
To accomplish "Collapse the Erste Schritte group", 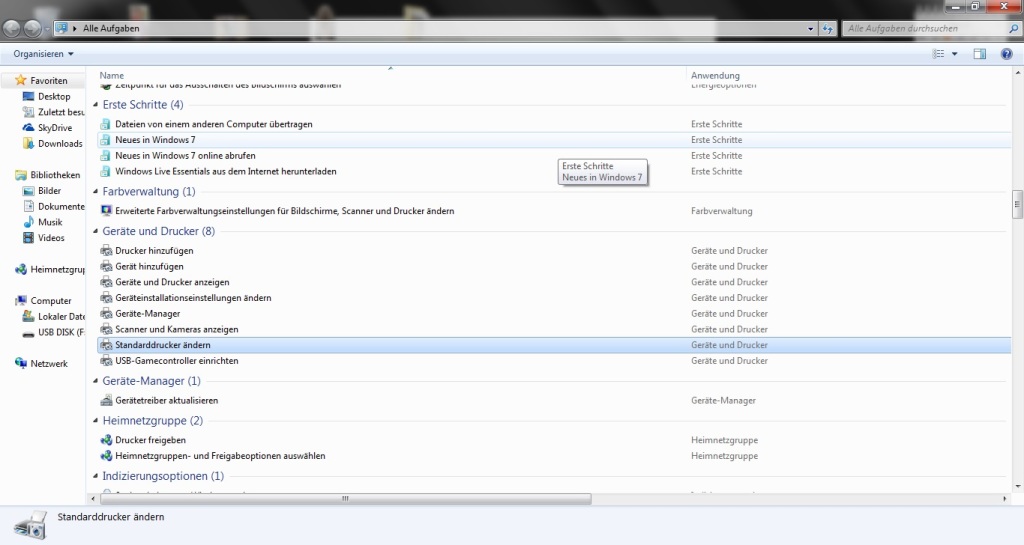I will (97, 105).
